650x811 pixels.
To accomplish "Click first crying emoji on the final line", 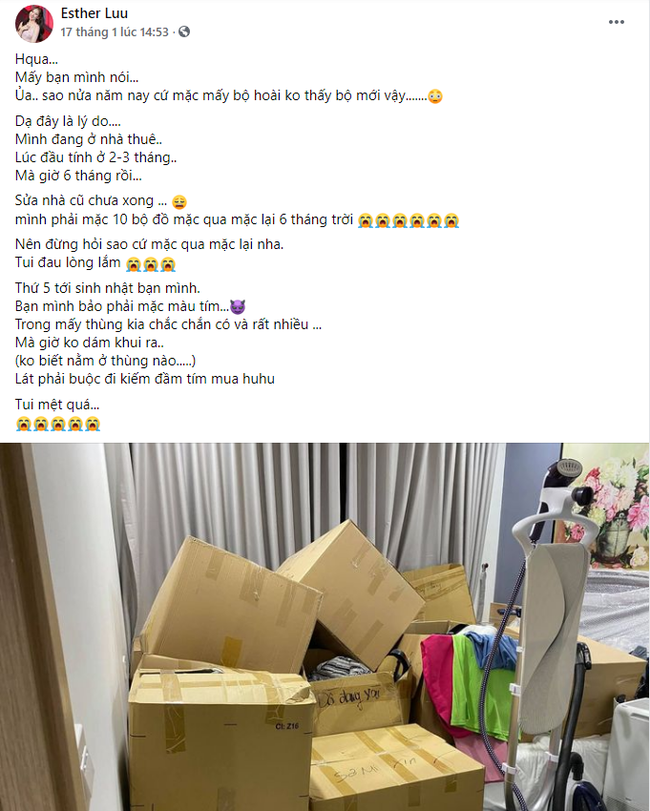I will click(x=23, y=424).
